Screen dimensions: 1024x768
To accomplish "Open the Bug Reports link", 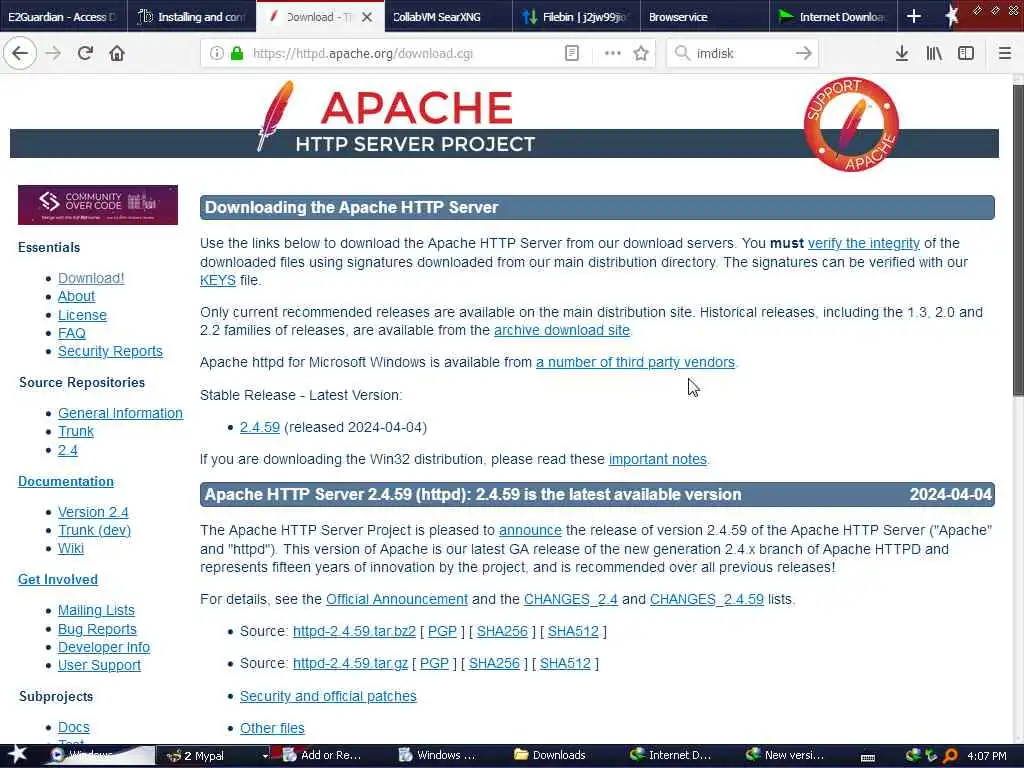I will (97, 629).
